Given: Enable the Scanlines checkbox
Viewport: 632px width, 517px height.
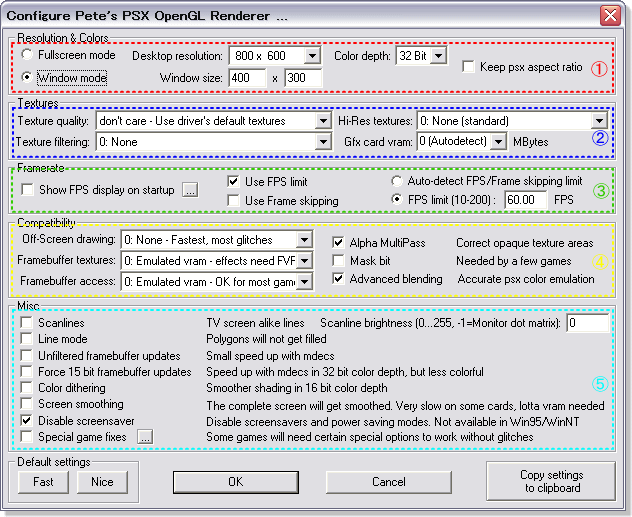Looking at the screenshot, I should 27,322.
